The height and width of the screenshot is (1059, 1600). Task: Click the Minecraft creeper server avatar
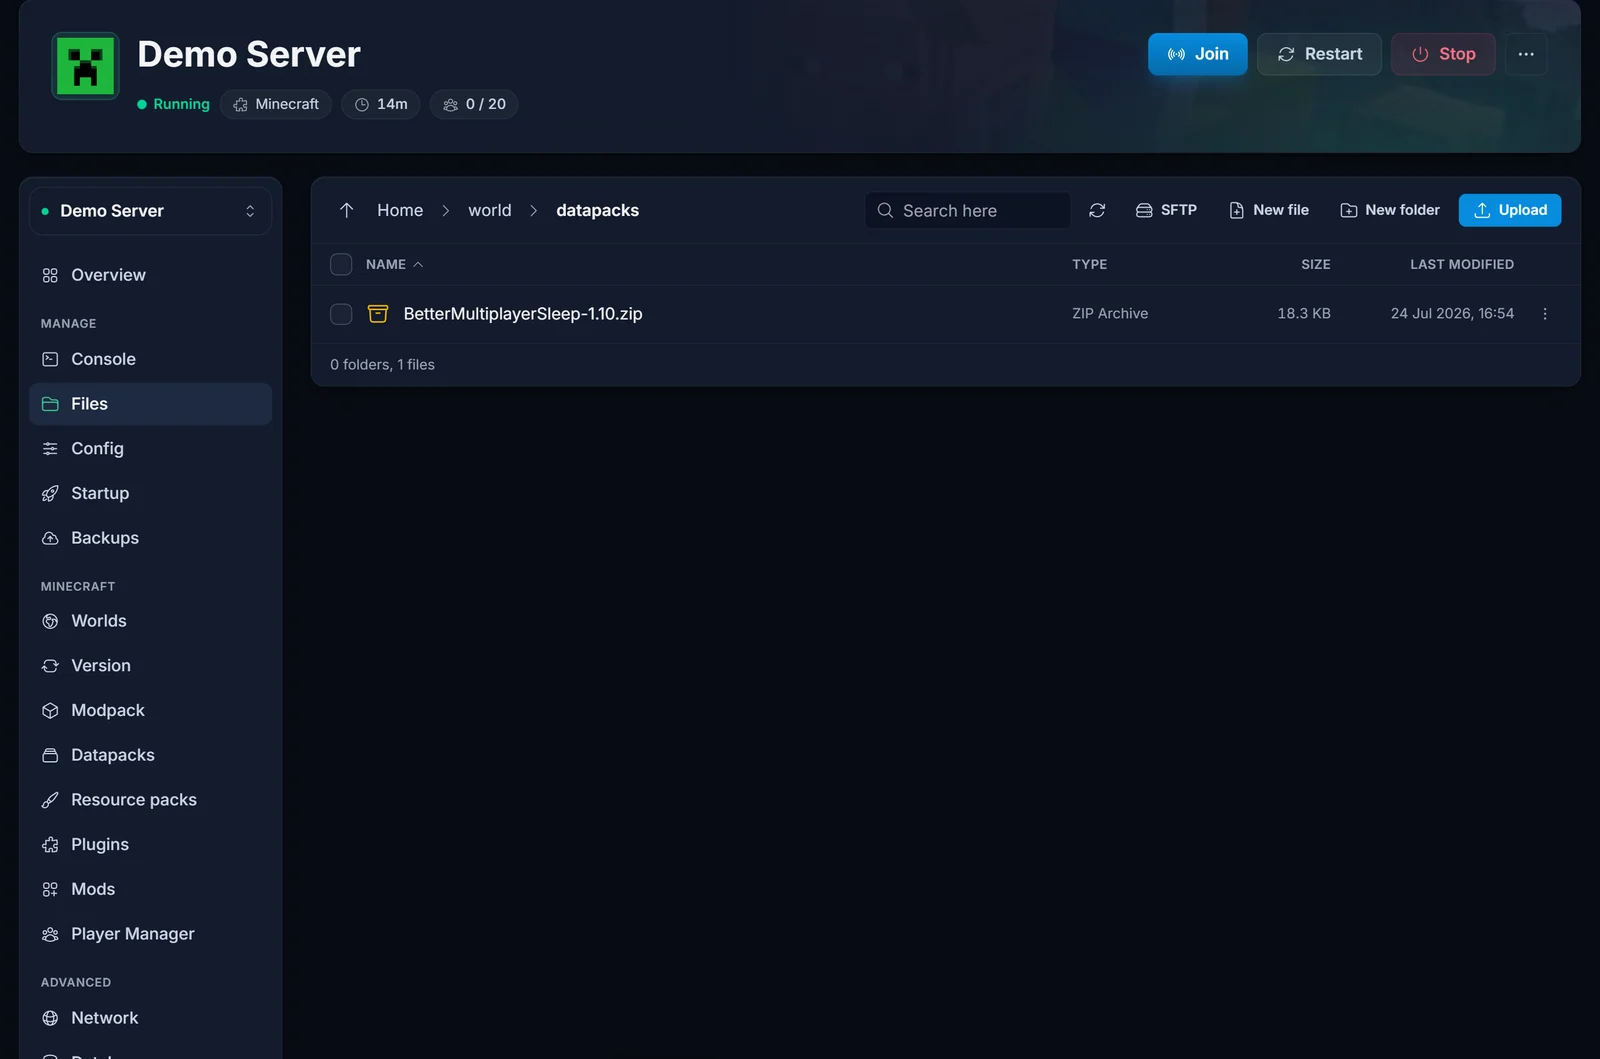click(86, 66)
